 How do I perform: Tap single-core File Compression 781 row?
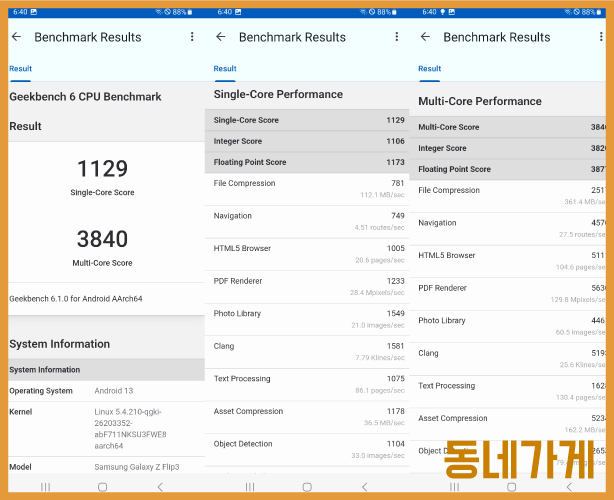[307, 189]
